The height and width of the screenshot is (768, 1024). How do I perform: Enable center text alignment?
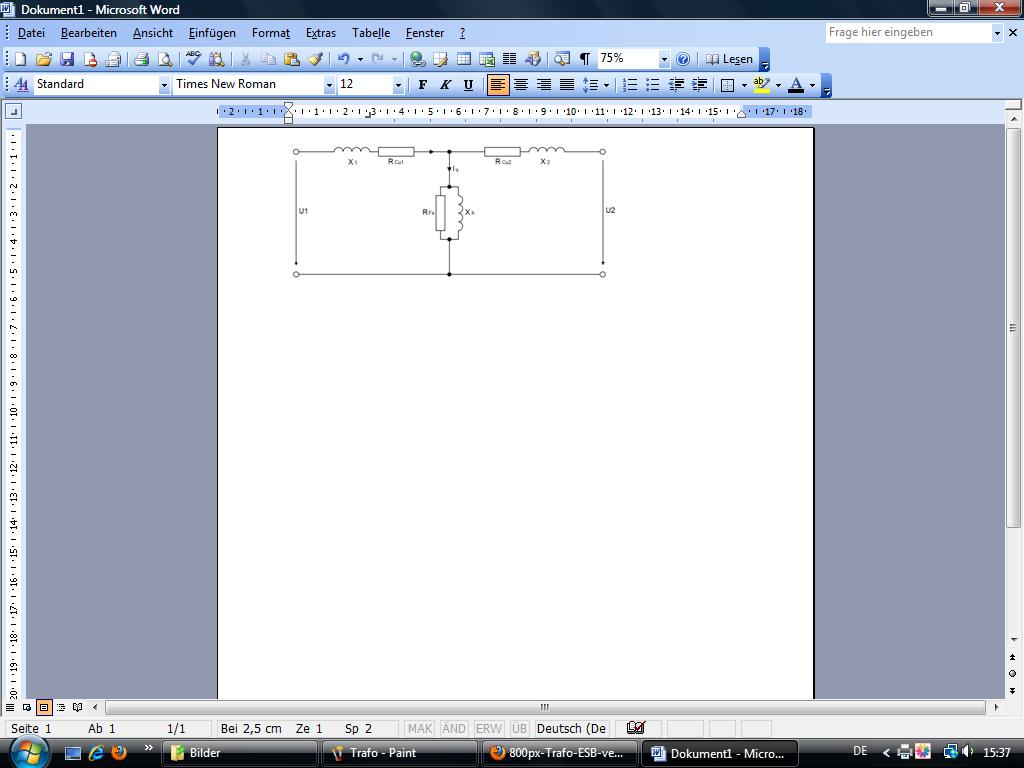pyautogui.click(x=520, y=85)
